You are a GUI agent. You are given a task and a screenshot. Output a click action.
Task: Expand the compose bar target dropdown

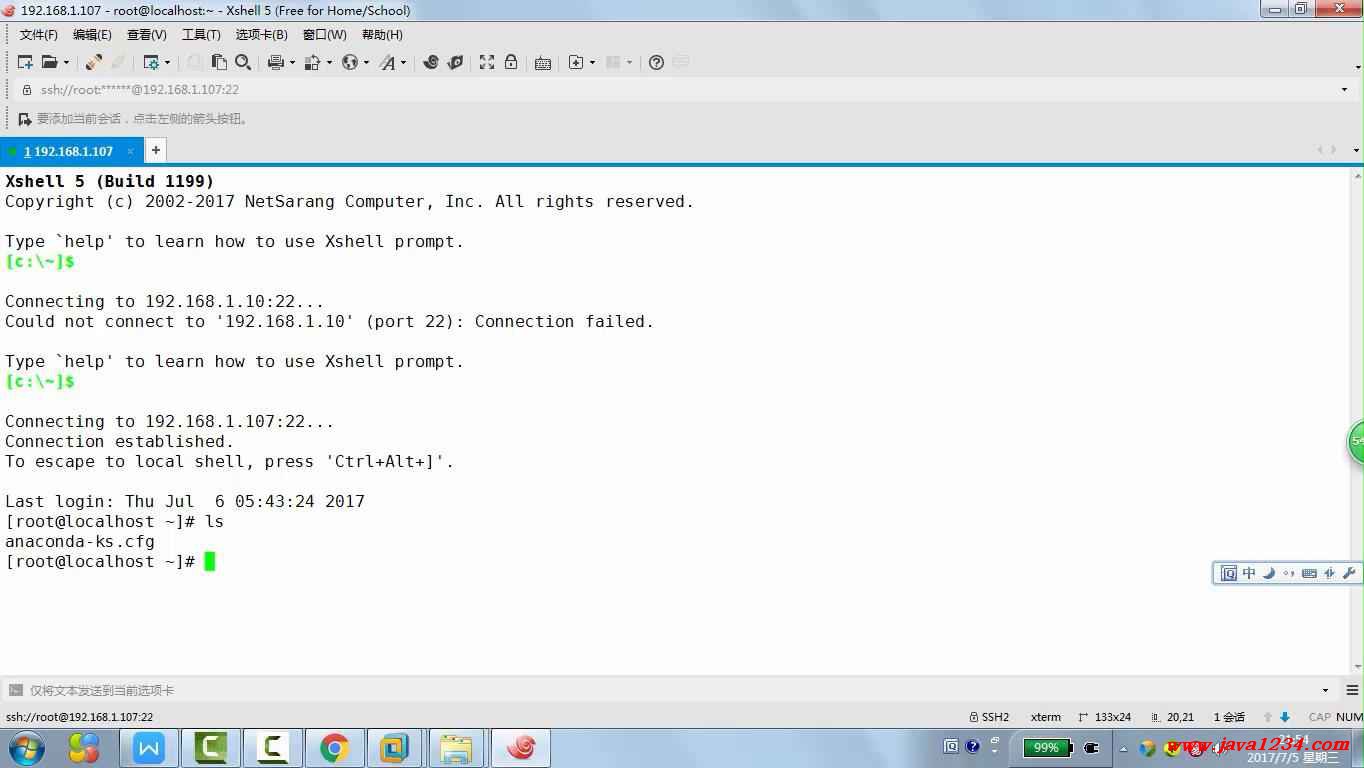tap(1326, 690)
